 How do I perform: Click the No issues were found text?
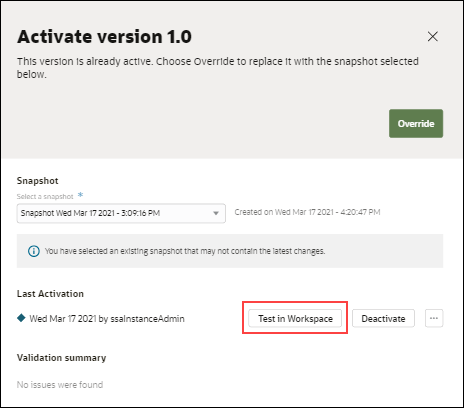point(60,385)
